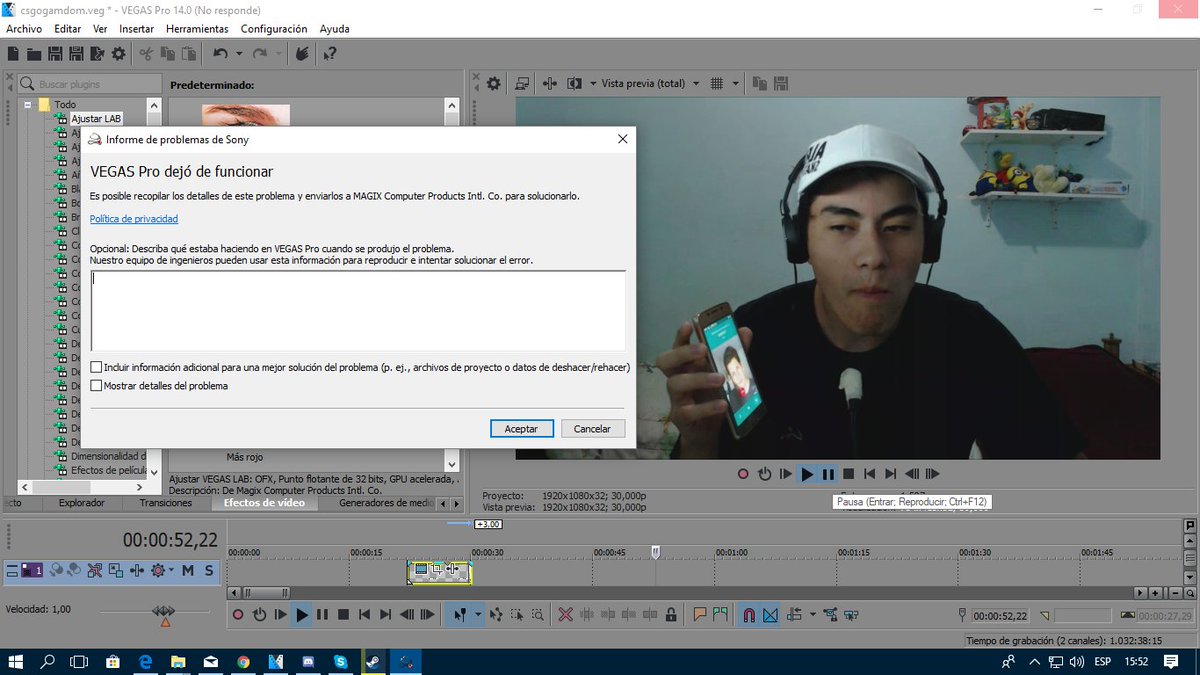The height and width of the screenshot is (675, 1200).
Task: Click the timeline Record button
Action: point(238,615)
